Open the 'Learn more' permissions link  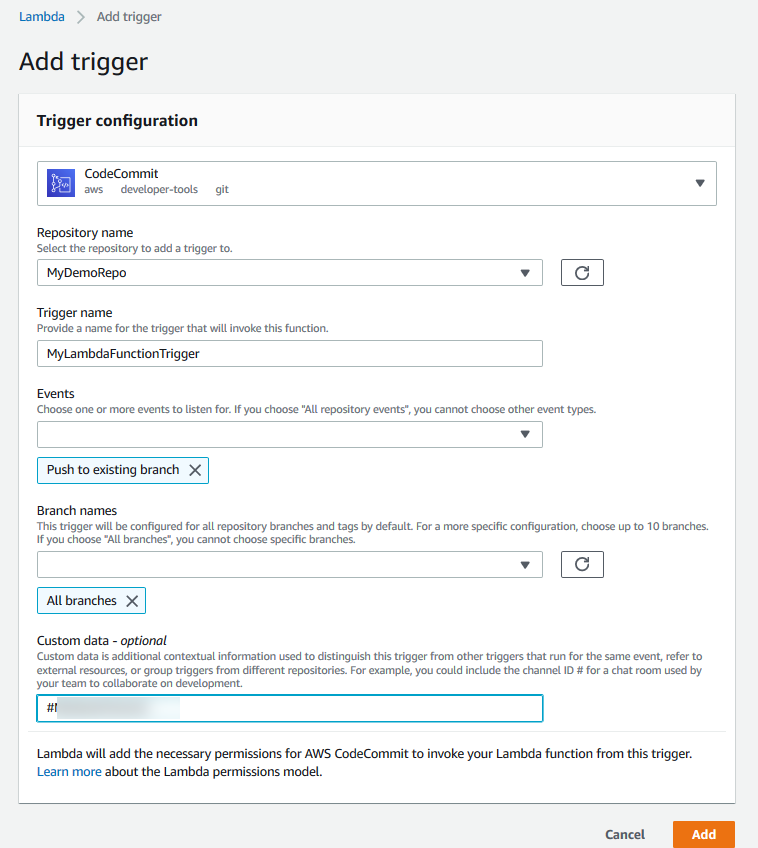pos(69,771)
